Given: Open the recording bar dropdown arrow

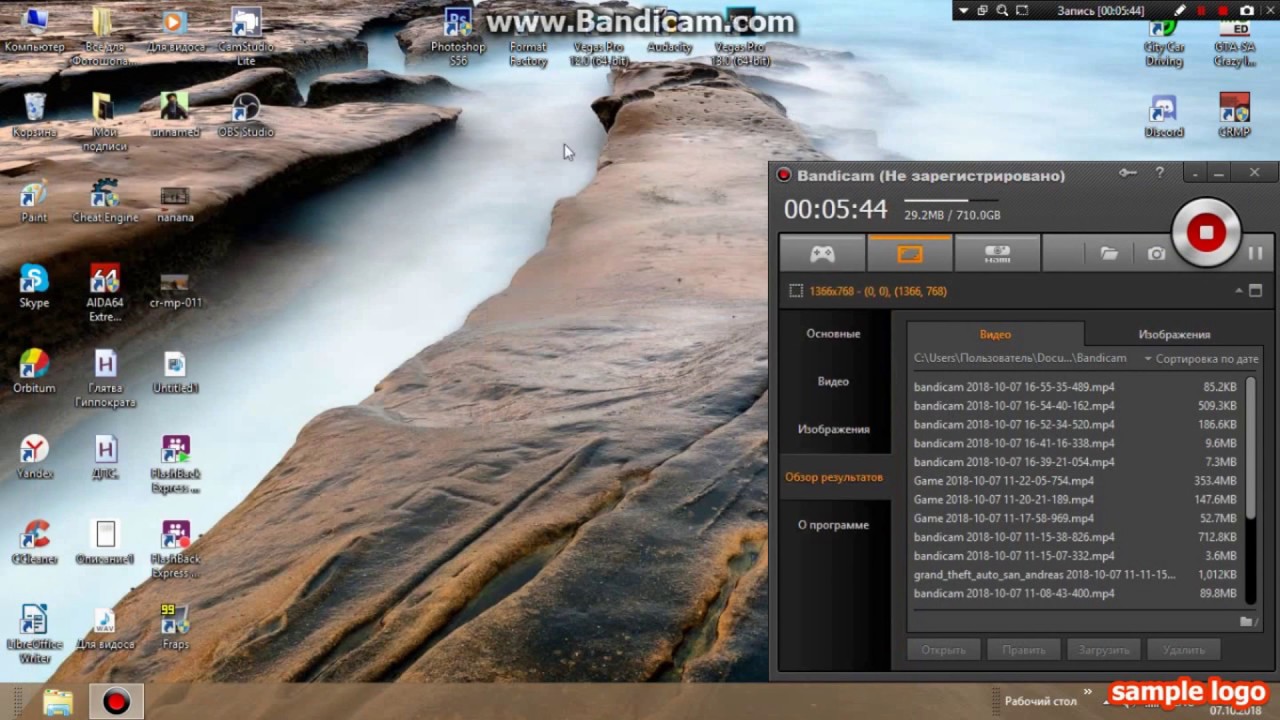Looking at the screenshot, I should point(964,11).
